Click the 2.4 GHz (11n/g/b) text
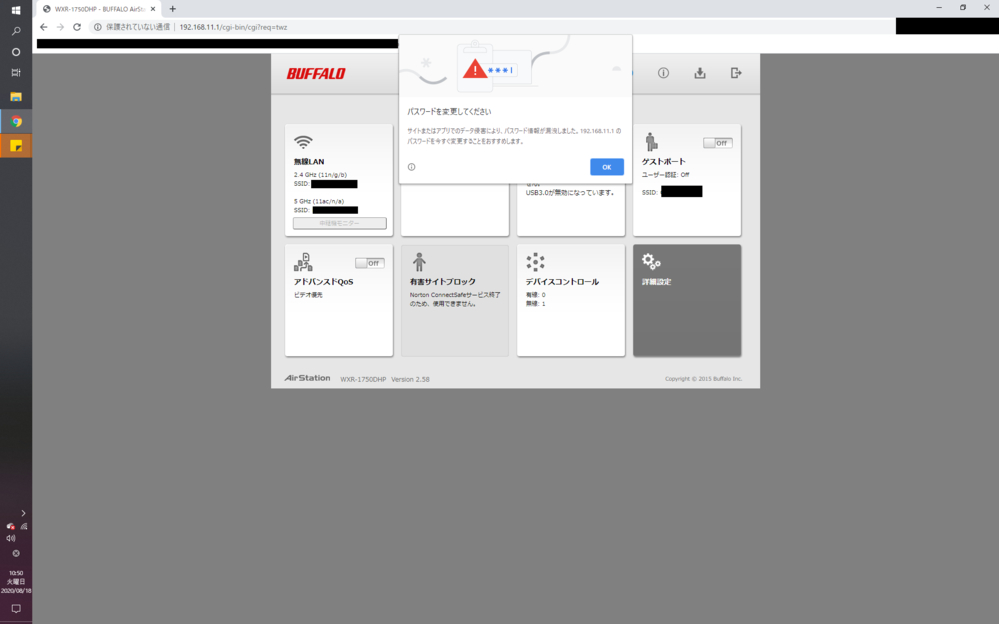 (x=320, y=175)
